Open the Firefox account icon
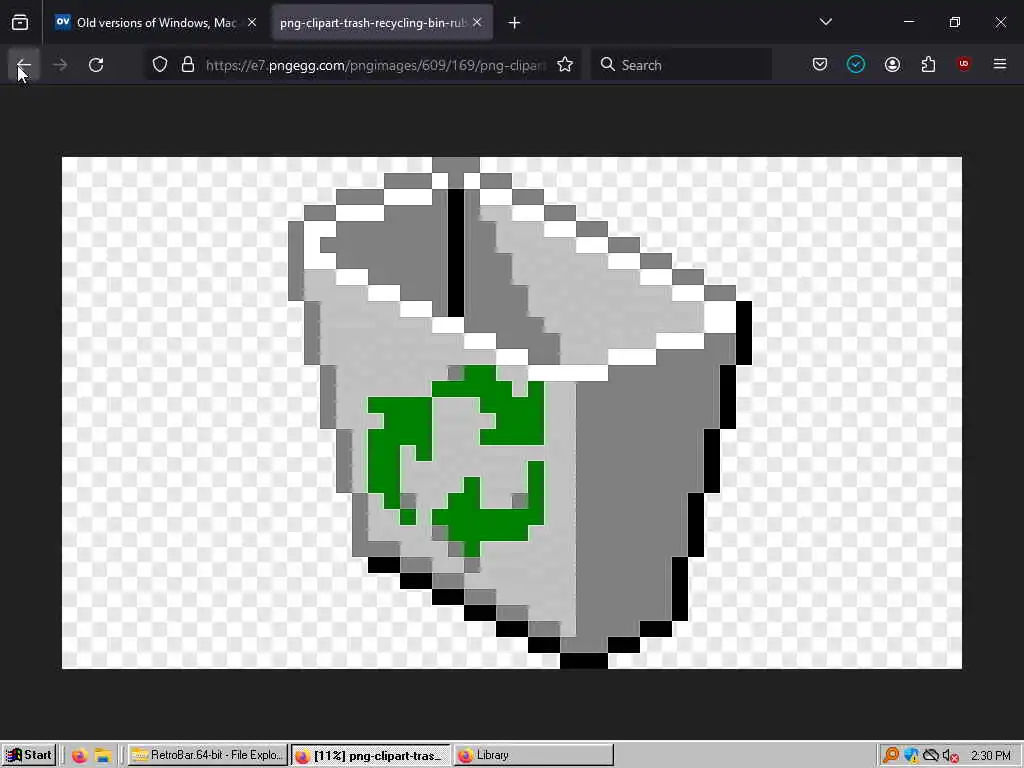 (x=892, y=64)
